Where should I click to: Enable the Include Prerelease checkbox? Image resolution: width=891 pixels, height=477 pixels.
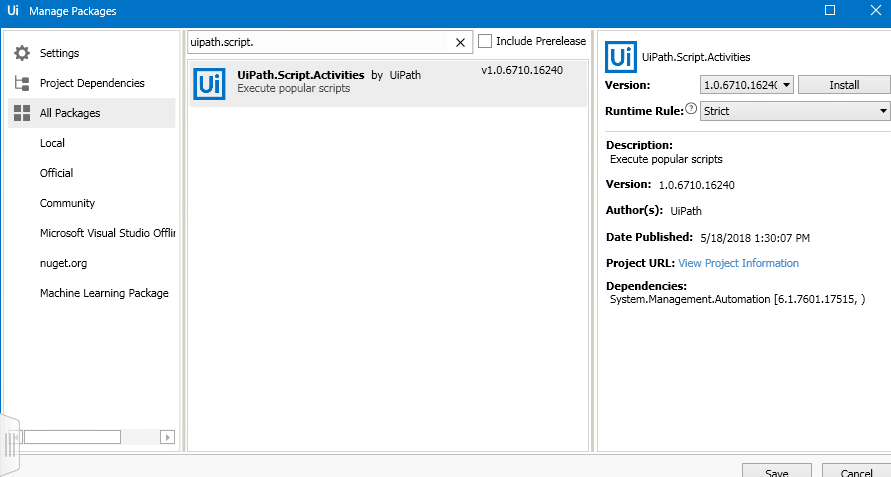pyautogui.click(x=485, y=41)
